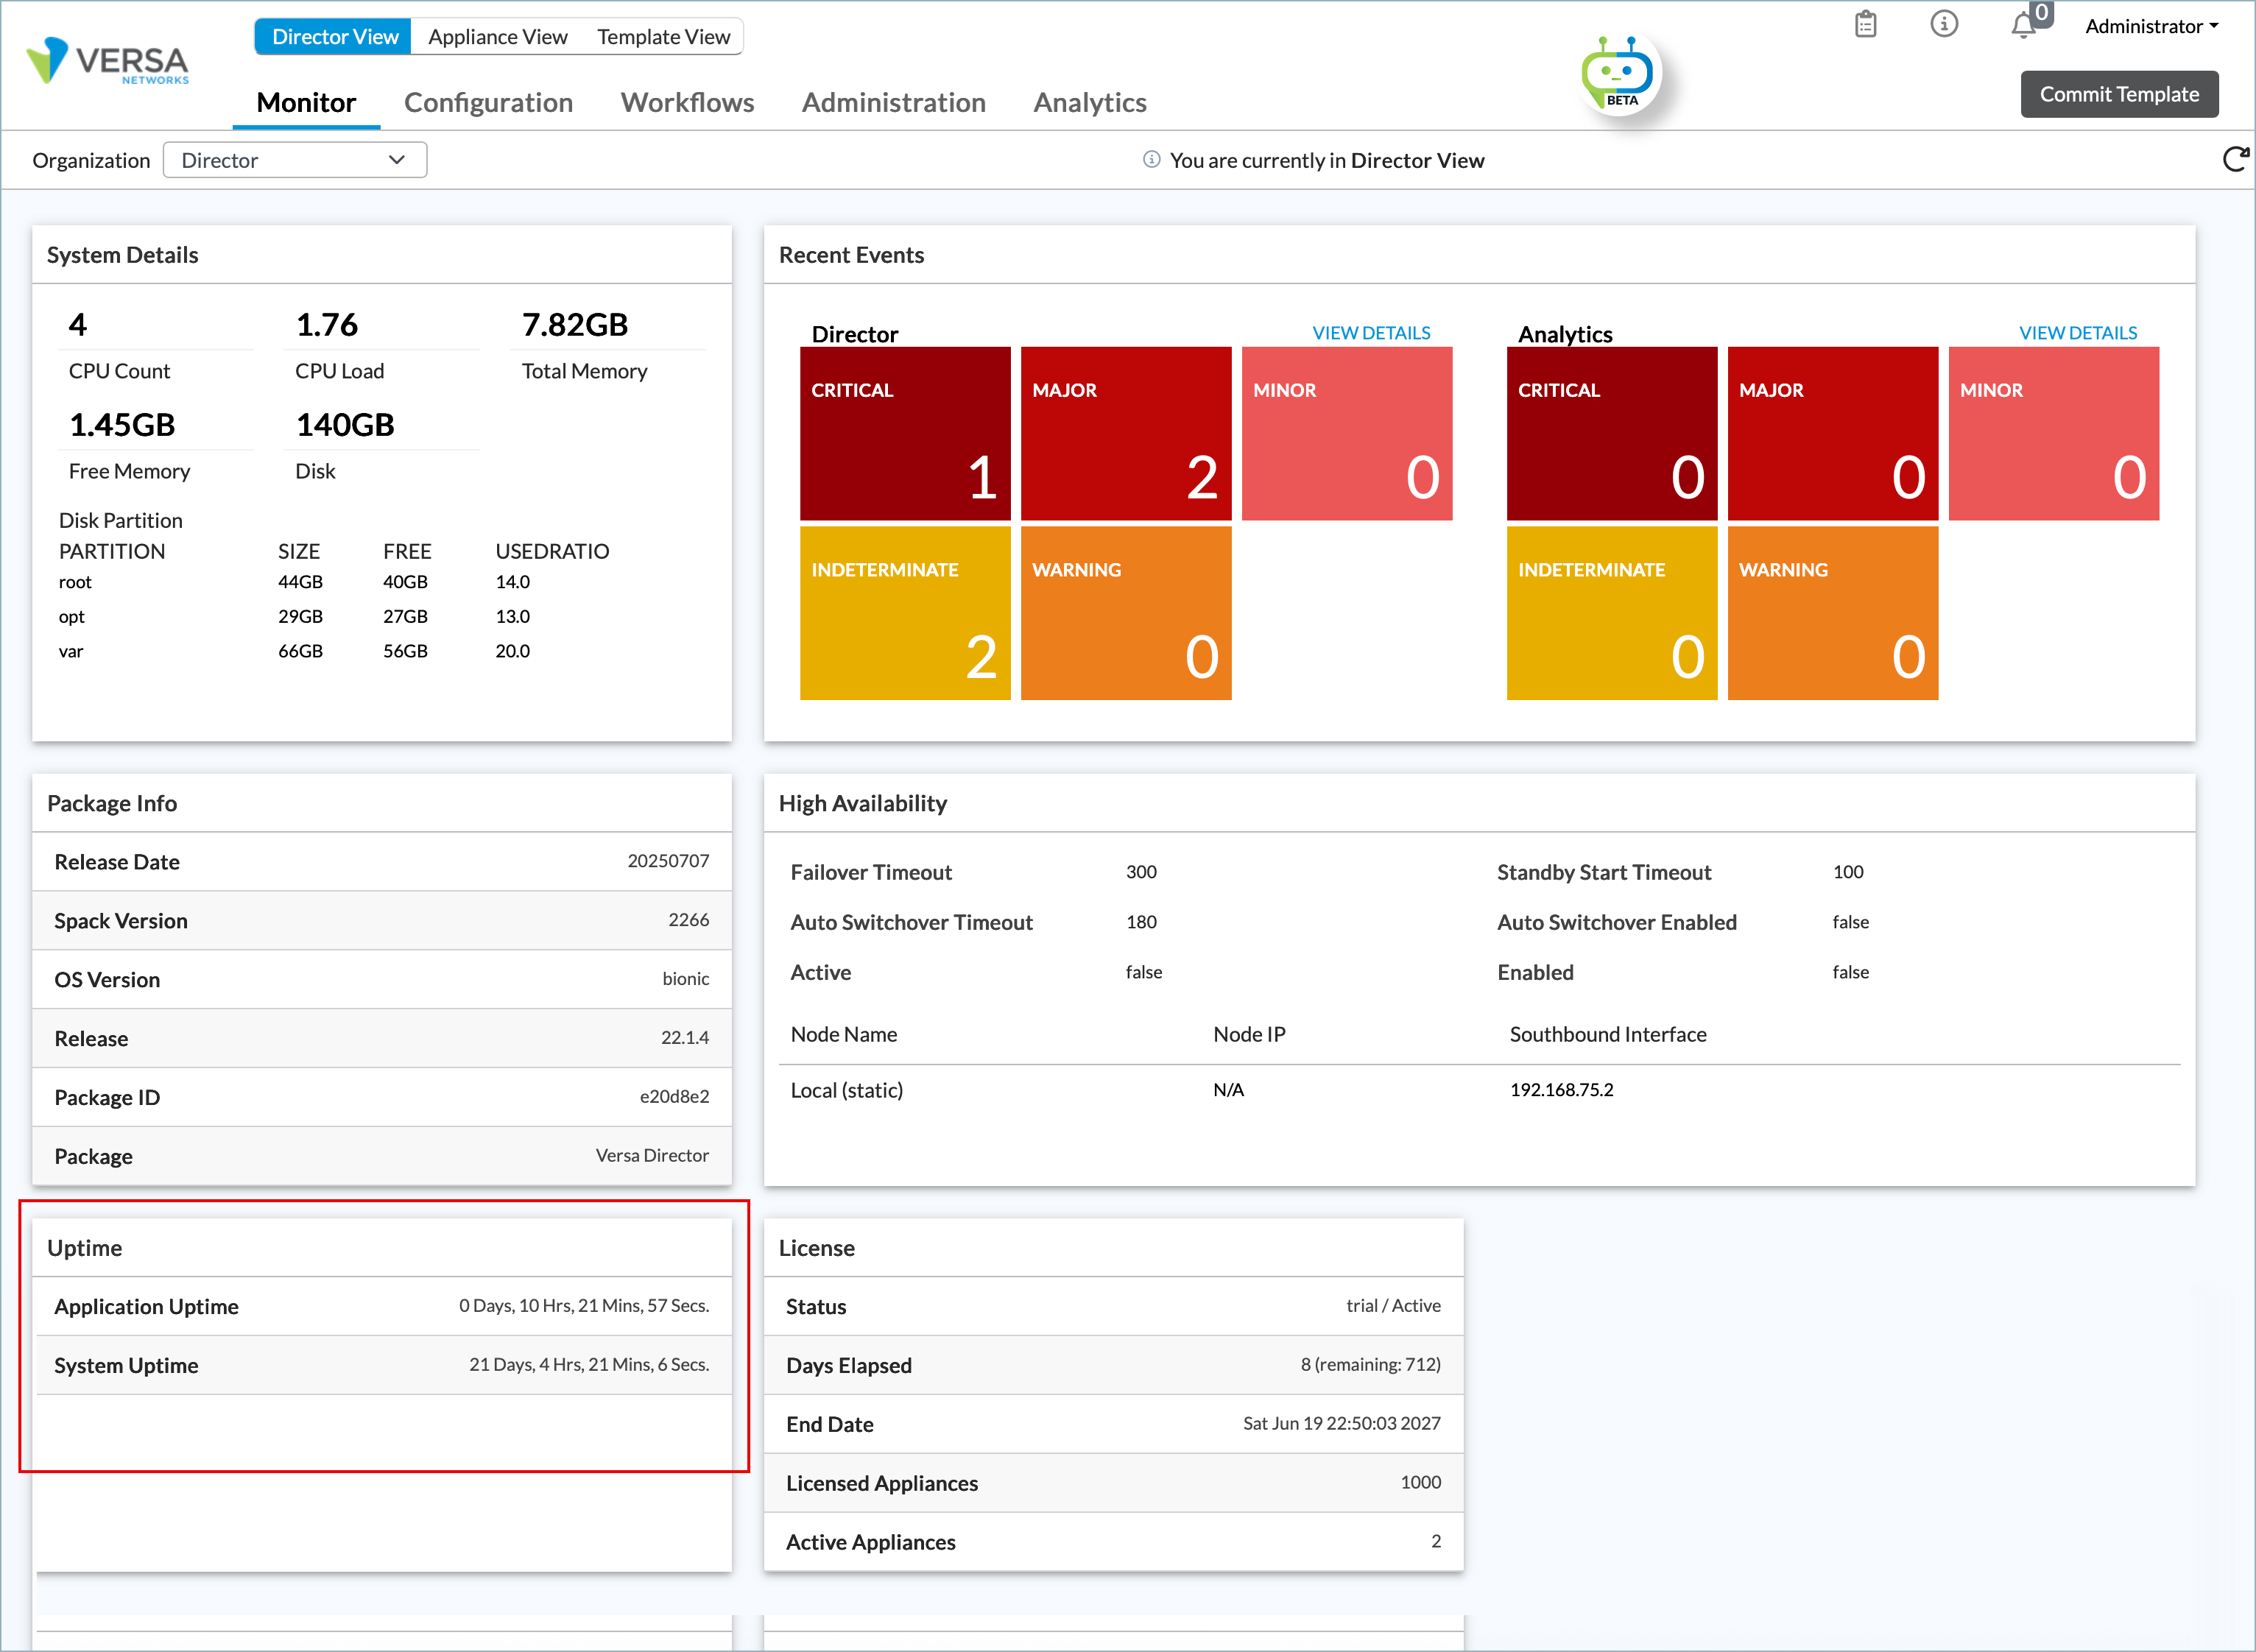Switch to Template View
The width and height of the screenshot is (2256, 1652).
[x=663, y=37]
